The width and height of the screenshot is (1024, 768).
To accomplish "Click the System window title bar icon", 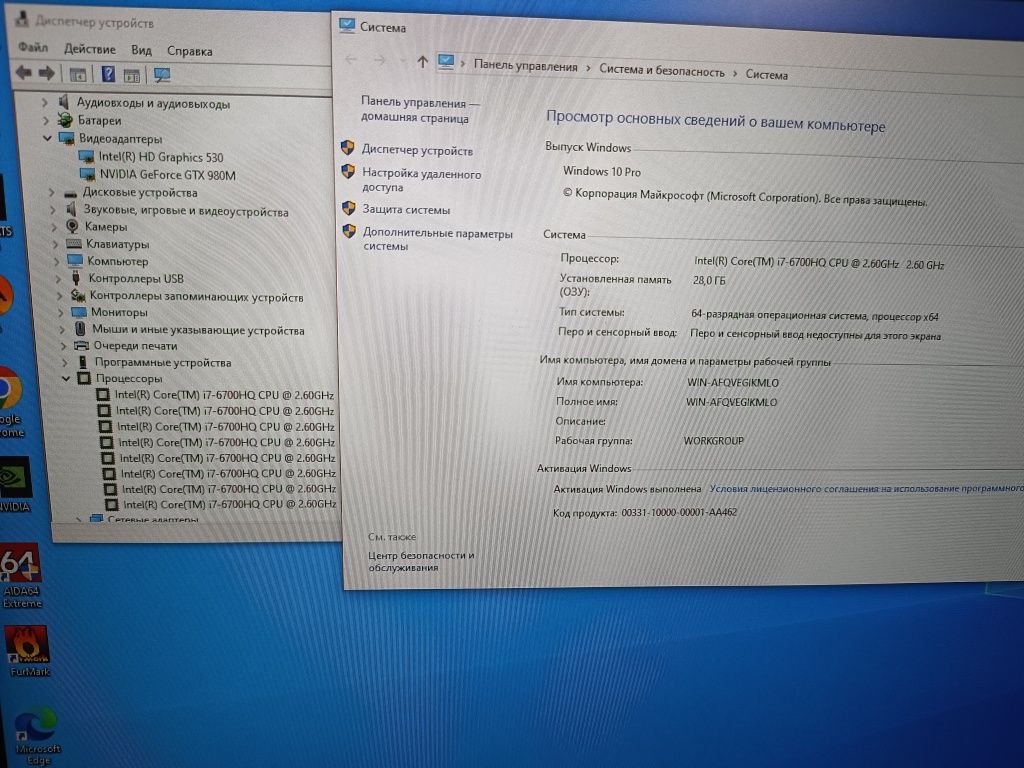I will tap(347, 25).
